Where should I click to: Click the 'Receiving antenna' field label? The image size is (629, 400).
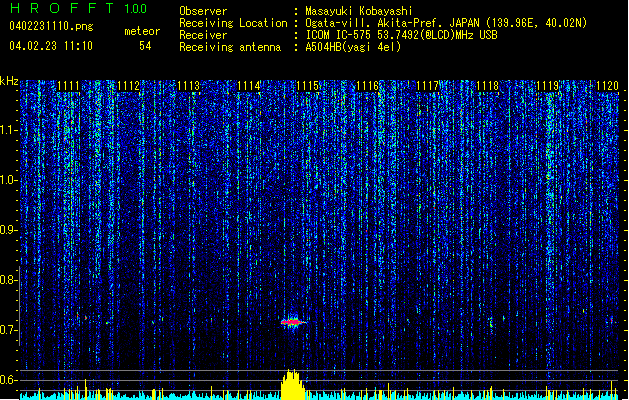(230, 47)
